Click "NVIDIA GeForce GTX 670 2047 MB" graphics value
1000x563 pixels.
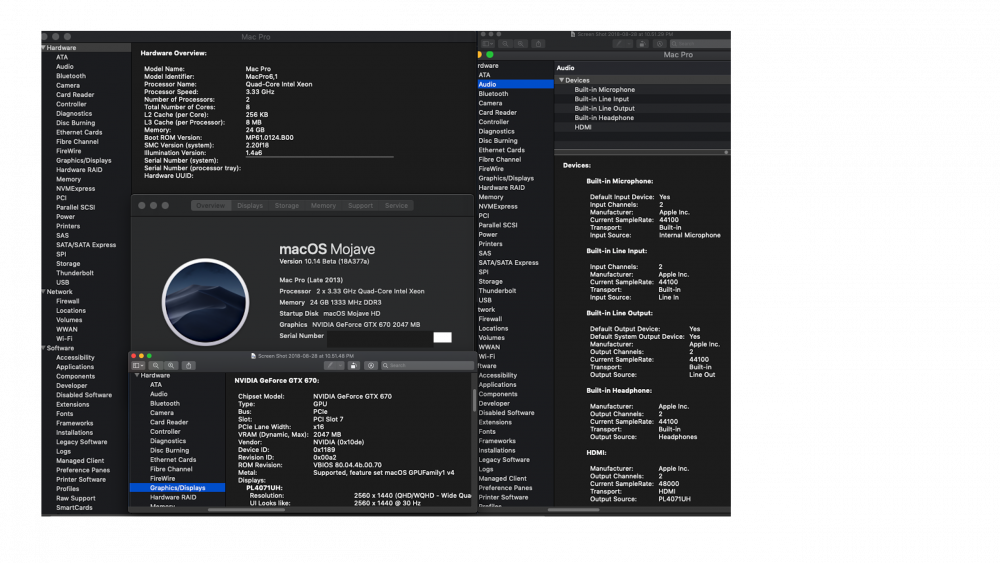366,325
